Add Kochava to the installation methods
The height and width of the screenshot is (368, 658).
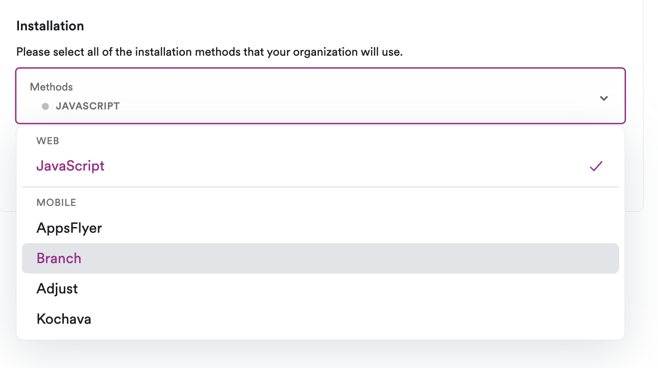pos(320,319)
